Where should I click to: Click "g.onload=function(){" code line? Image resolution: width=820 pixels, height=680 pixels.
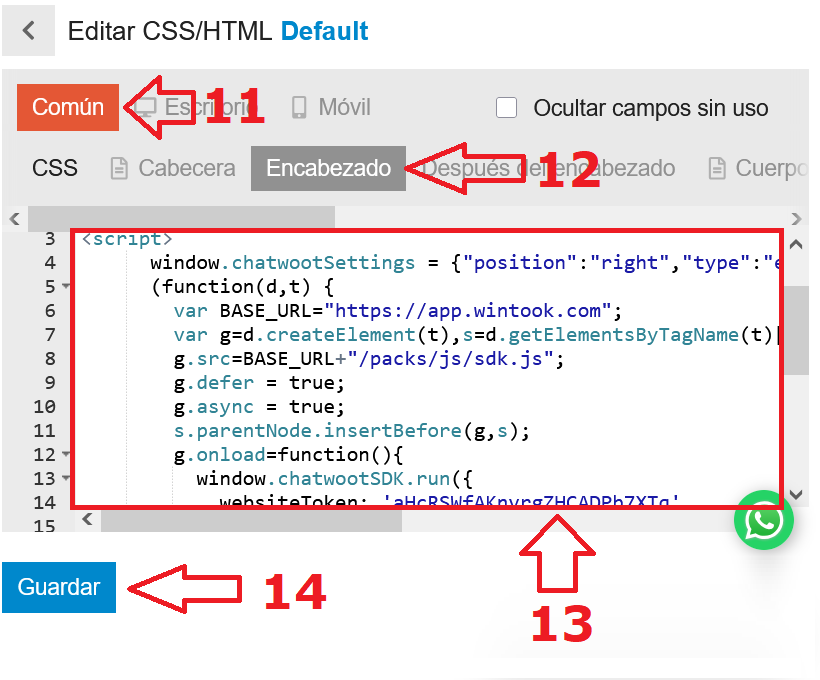(288, 455)
